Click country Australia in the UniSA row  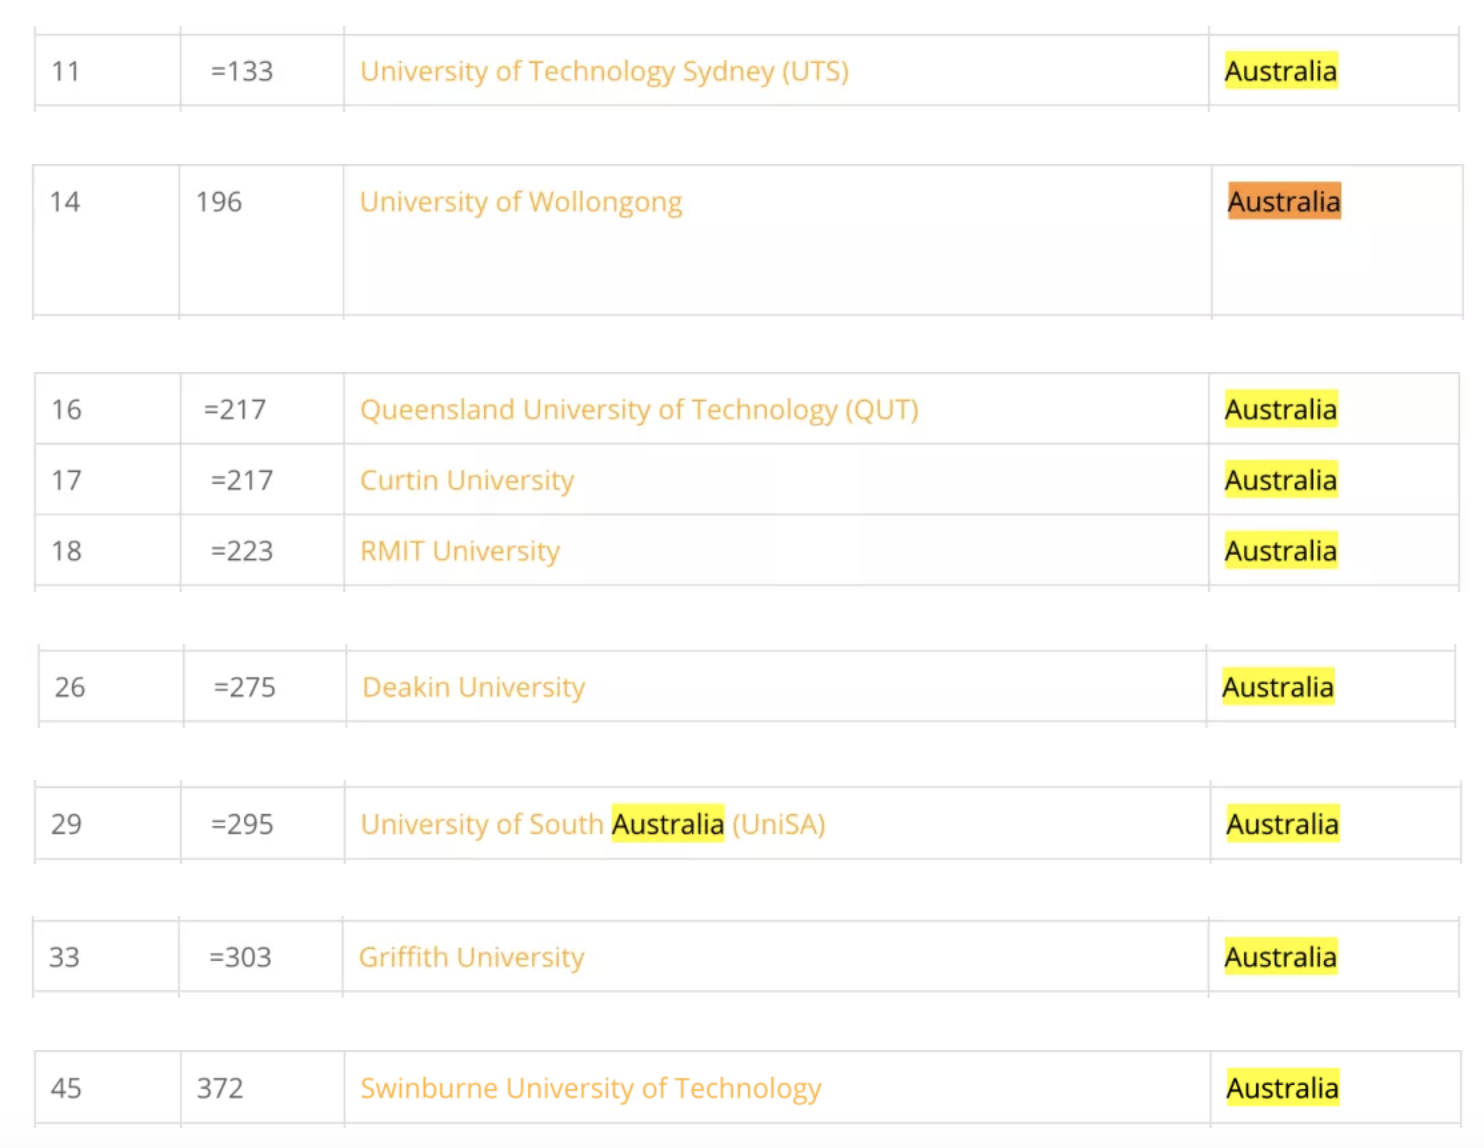pos(1283,825)
